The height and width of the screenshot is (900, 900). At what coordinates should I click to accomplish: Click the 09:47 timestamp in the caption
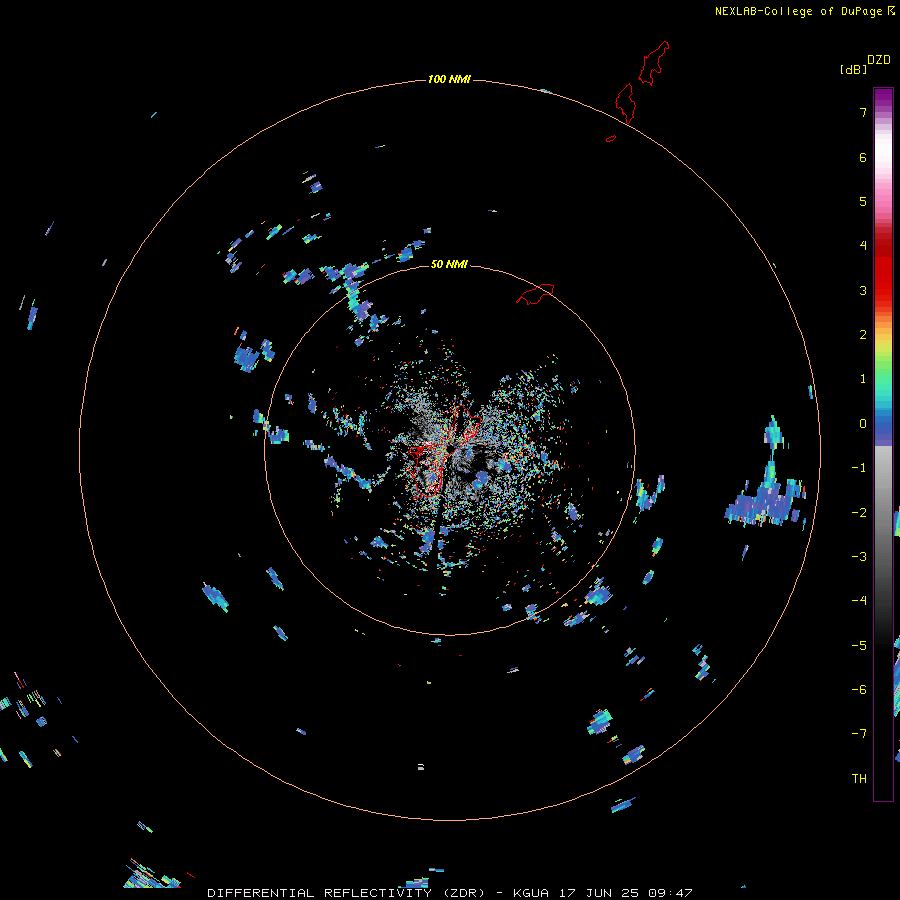pyautogui.click(x=670, y=893)
